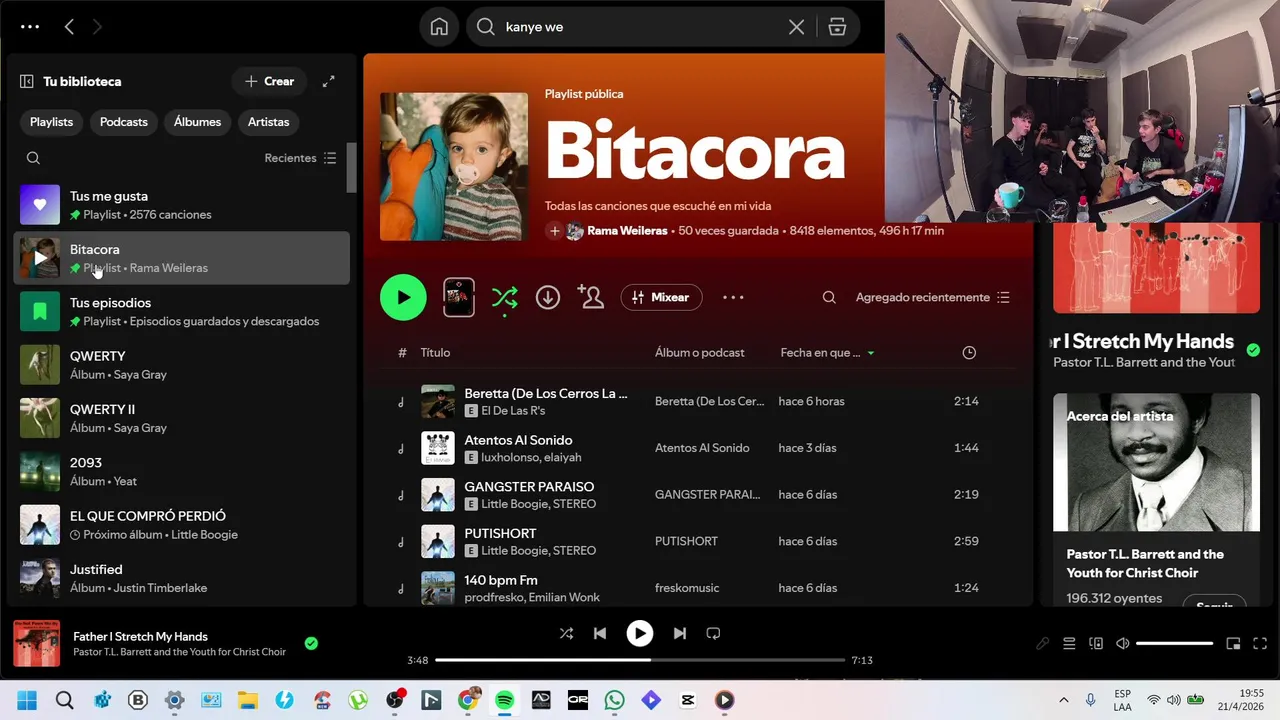The height and width of the screenshot is (720, 1280).
Task: Open artist El De Las R's
Action: click(x=513, y=411)
